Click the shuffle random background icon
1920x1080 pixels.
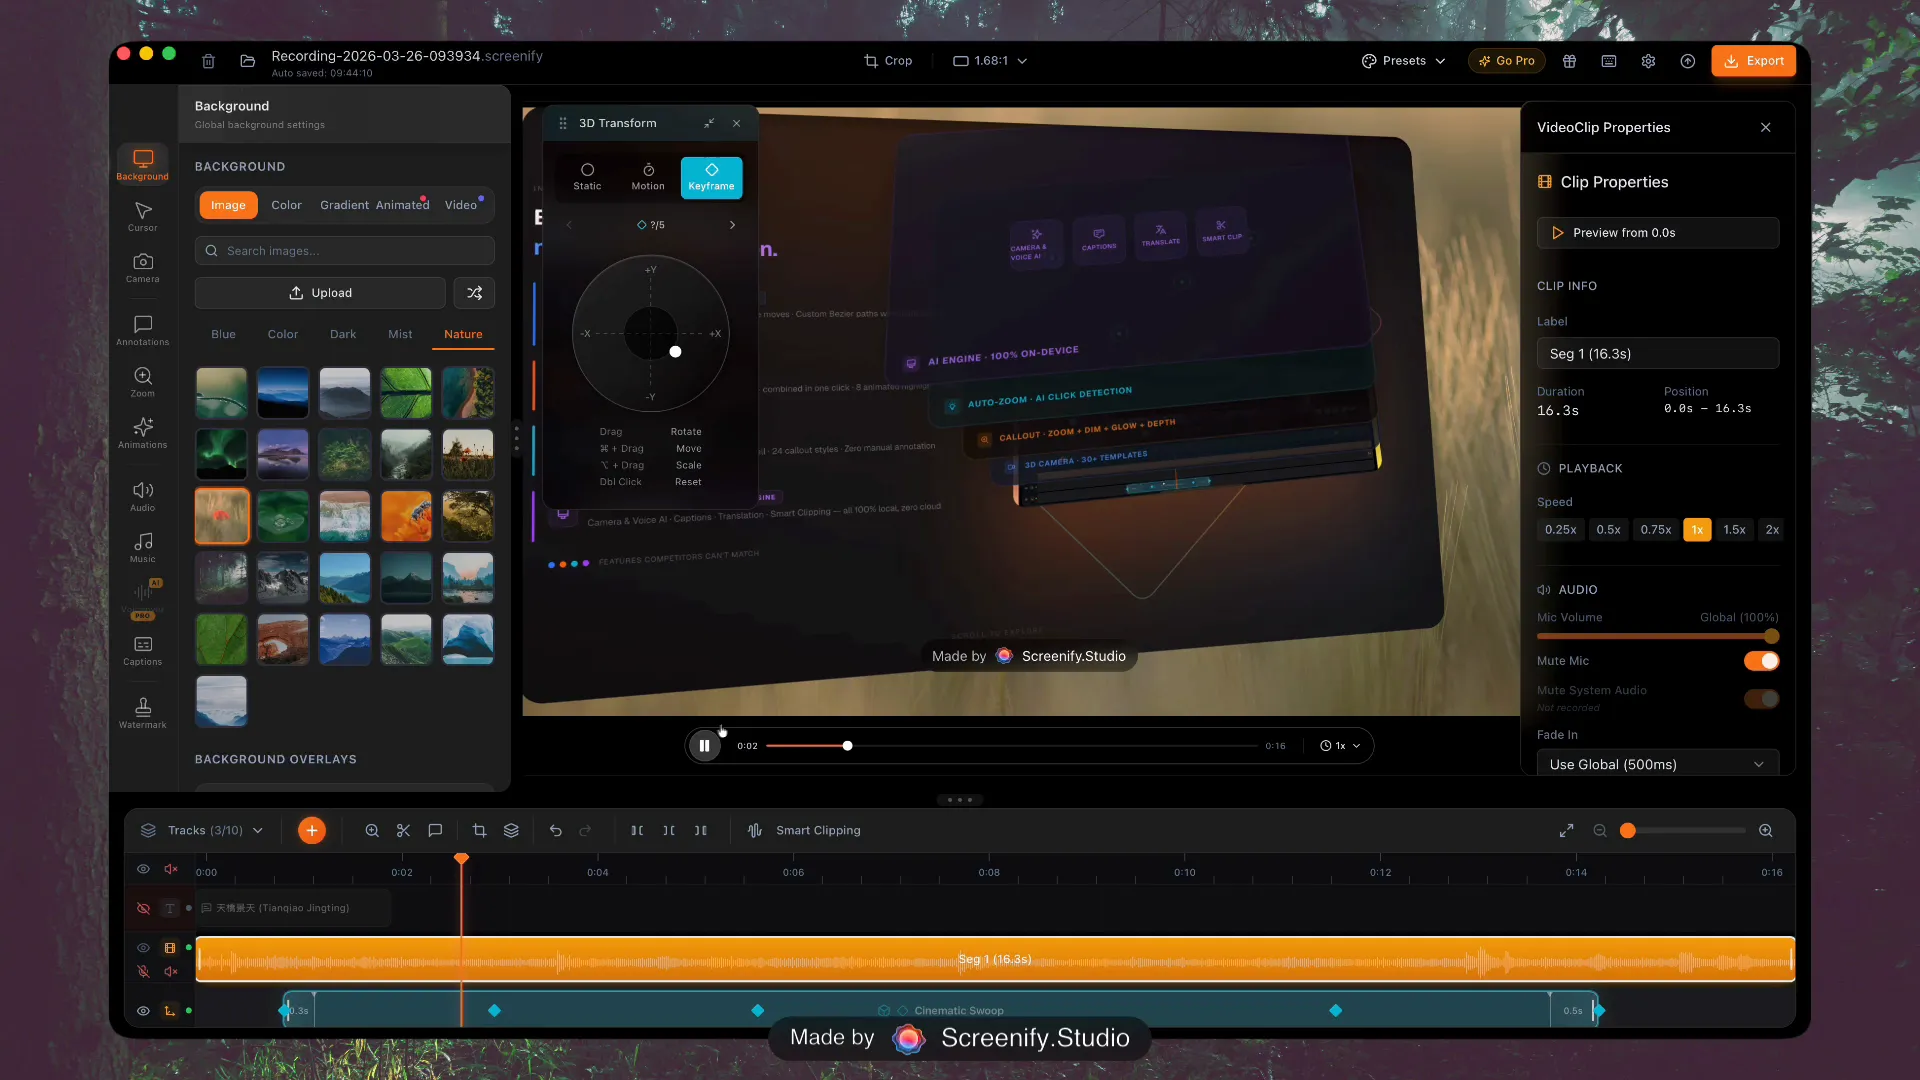click(474, 293)
